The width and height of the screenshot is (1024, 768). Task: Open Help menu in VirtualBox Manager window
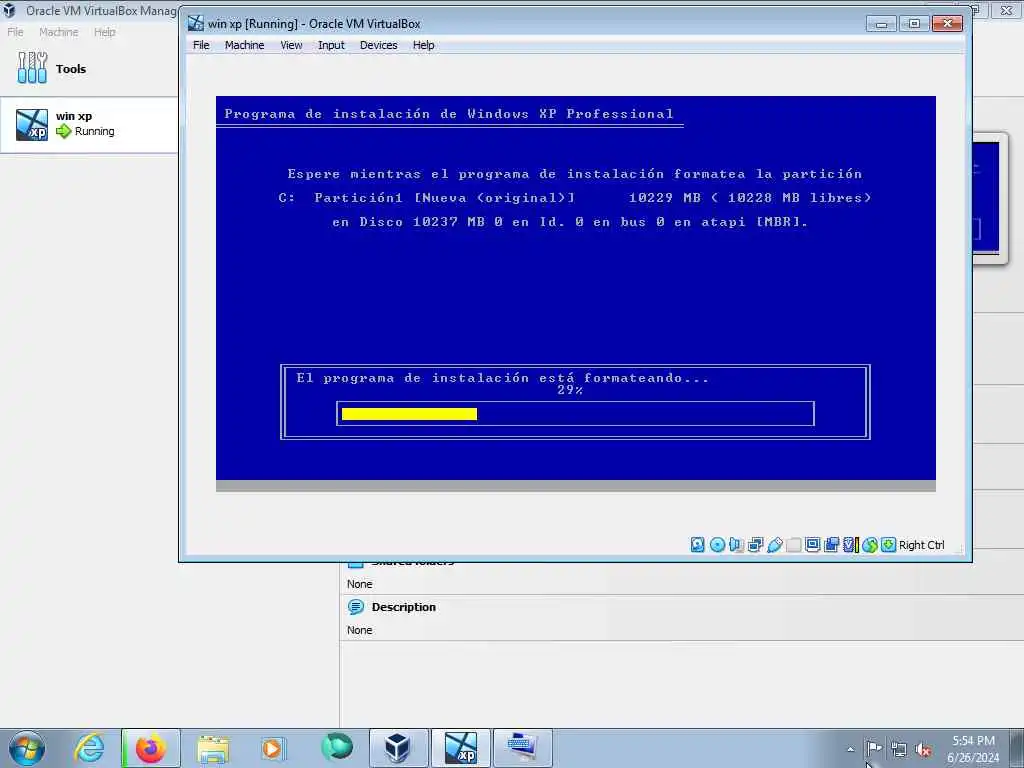[x=104, y=32]
